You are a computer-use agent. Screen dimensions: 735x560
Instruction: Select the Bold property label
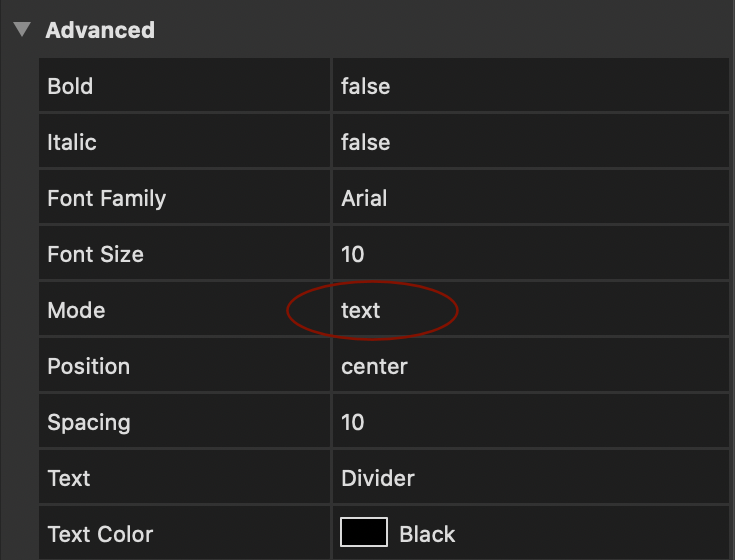[70, 86]
